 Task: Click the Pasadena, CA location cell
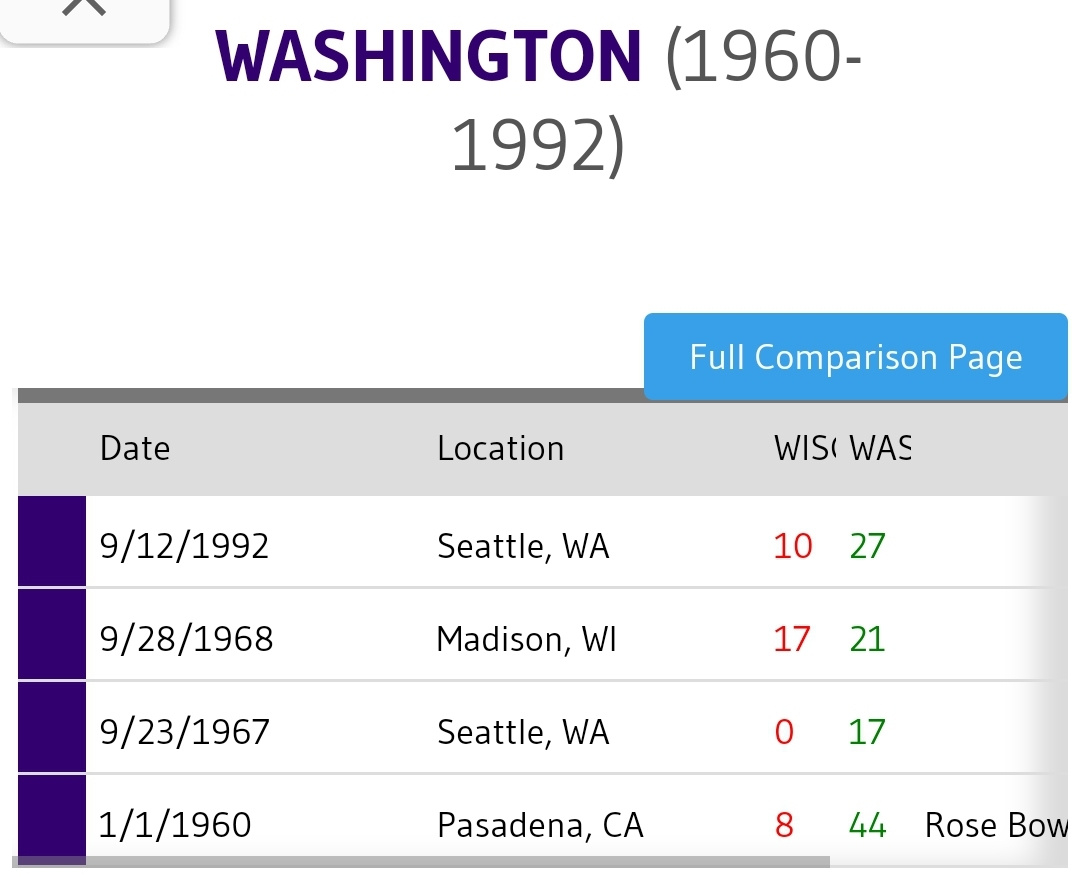click(x=540, y=825)
